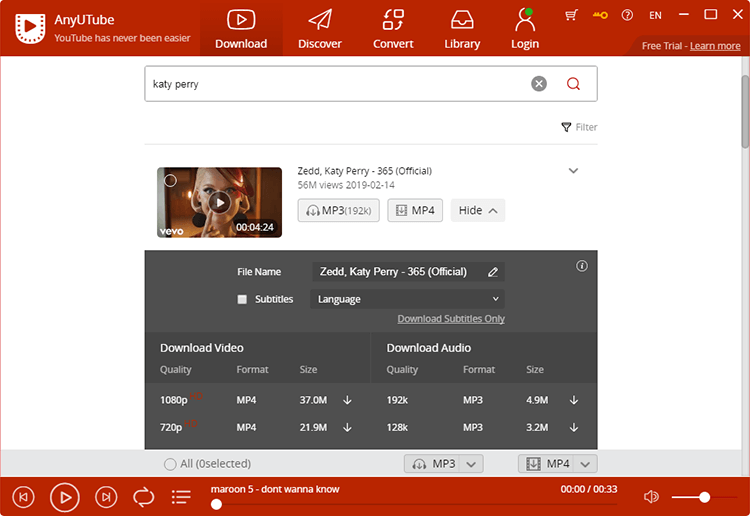This screenshot has height=516, width=750.
Task: Click bottom bar MP4 batch button
Action: [x=546, y=464]
